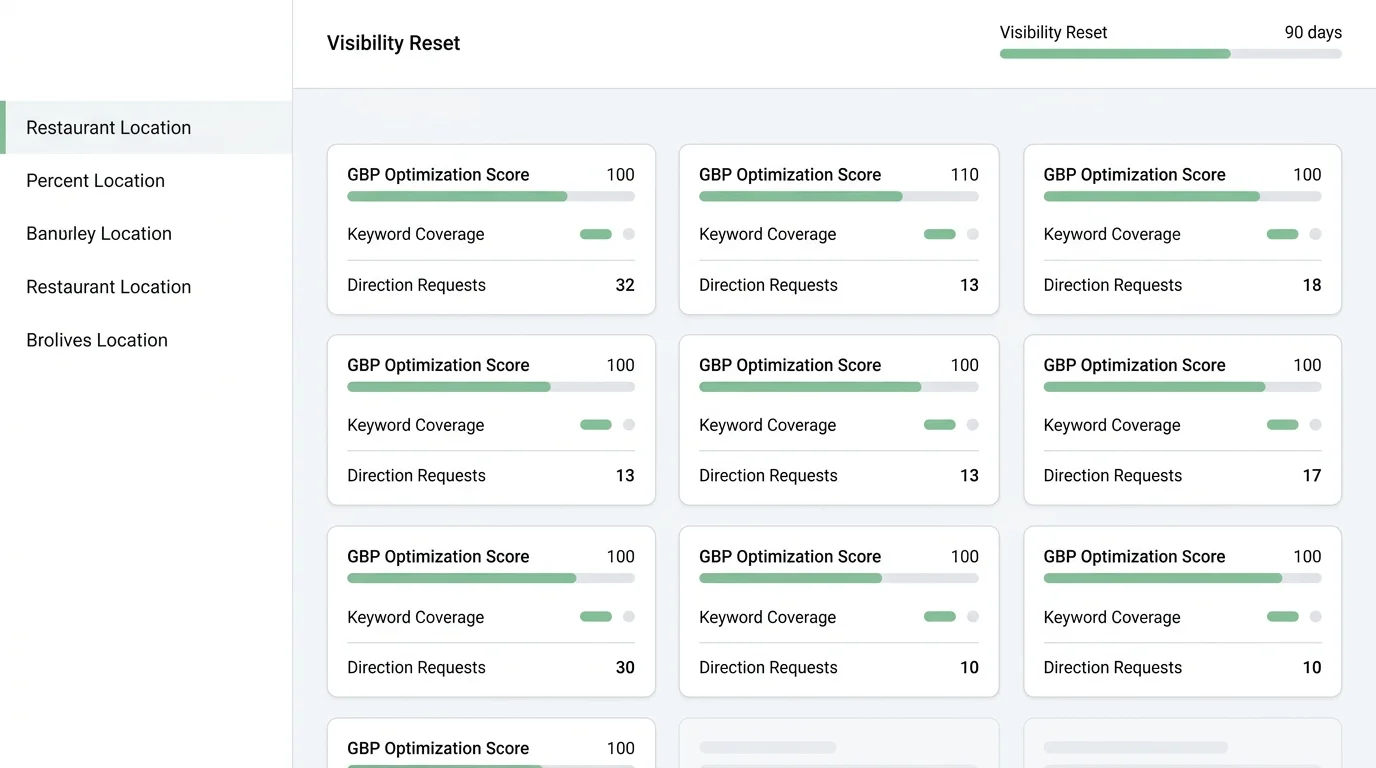Click the Direction Requests value 18

tap(1312, 285)
